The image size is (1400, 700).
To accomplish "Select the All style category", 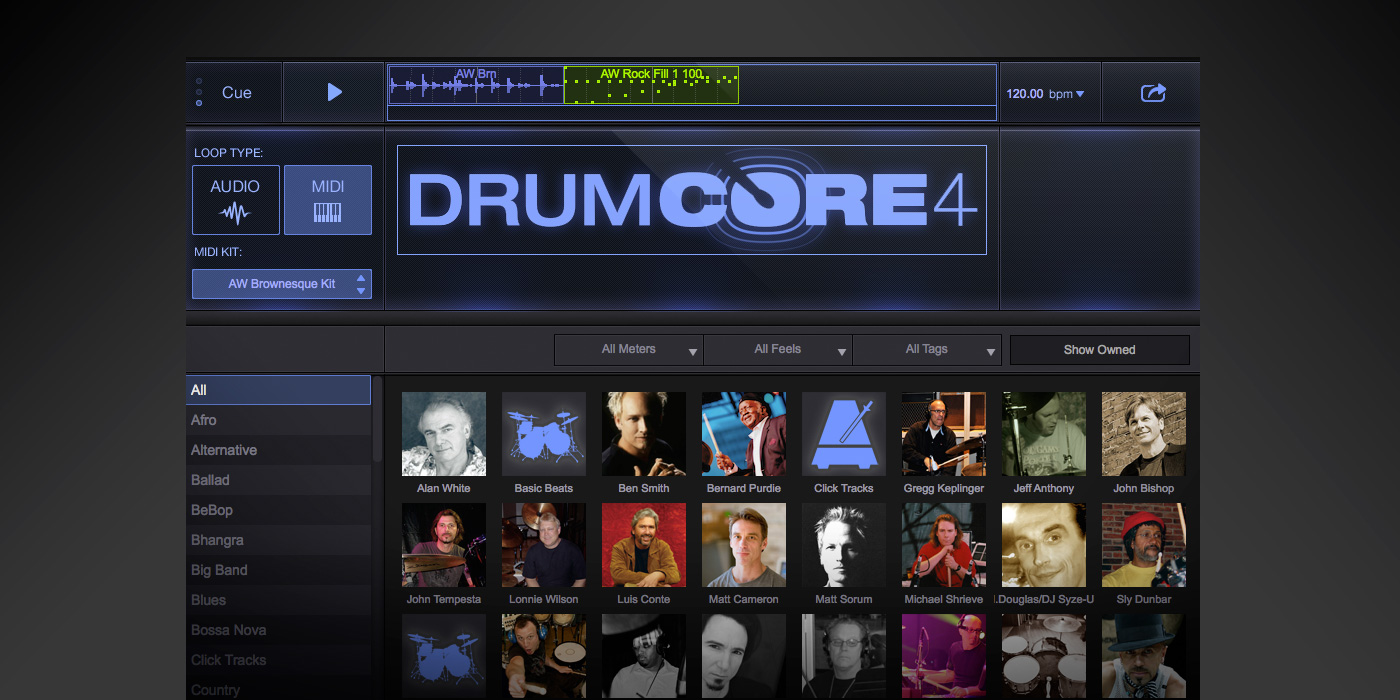I will 278,390.
